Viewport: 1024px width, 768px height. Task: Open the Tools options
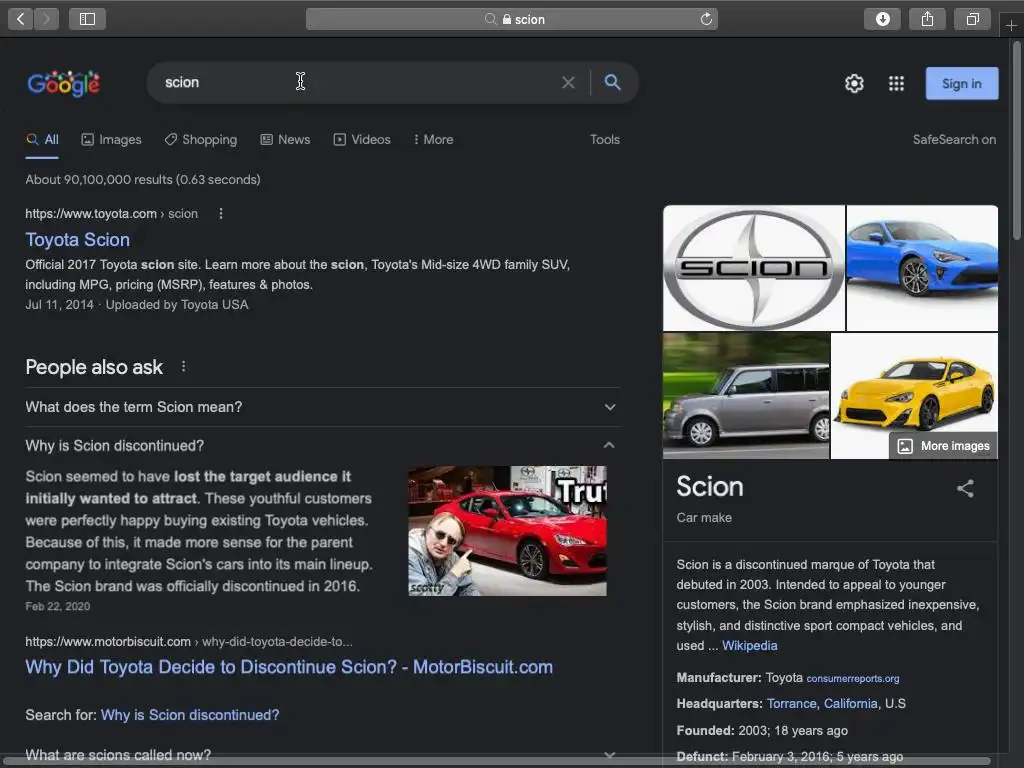[605, 139]
